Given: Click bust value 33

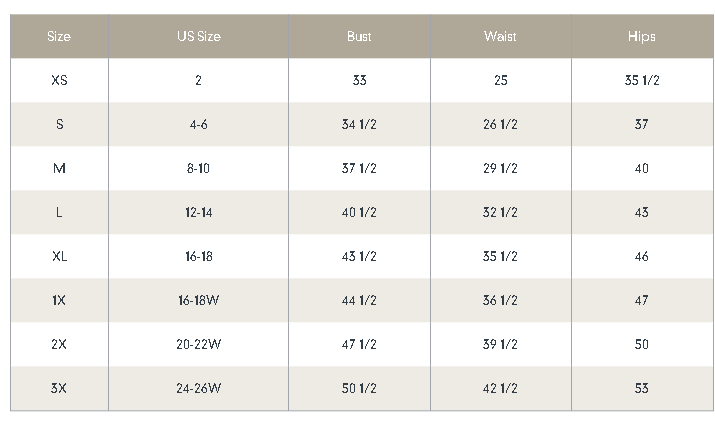Looking at the screenshot, I should coord(359,81).
